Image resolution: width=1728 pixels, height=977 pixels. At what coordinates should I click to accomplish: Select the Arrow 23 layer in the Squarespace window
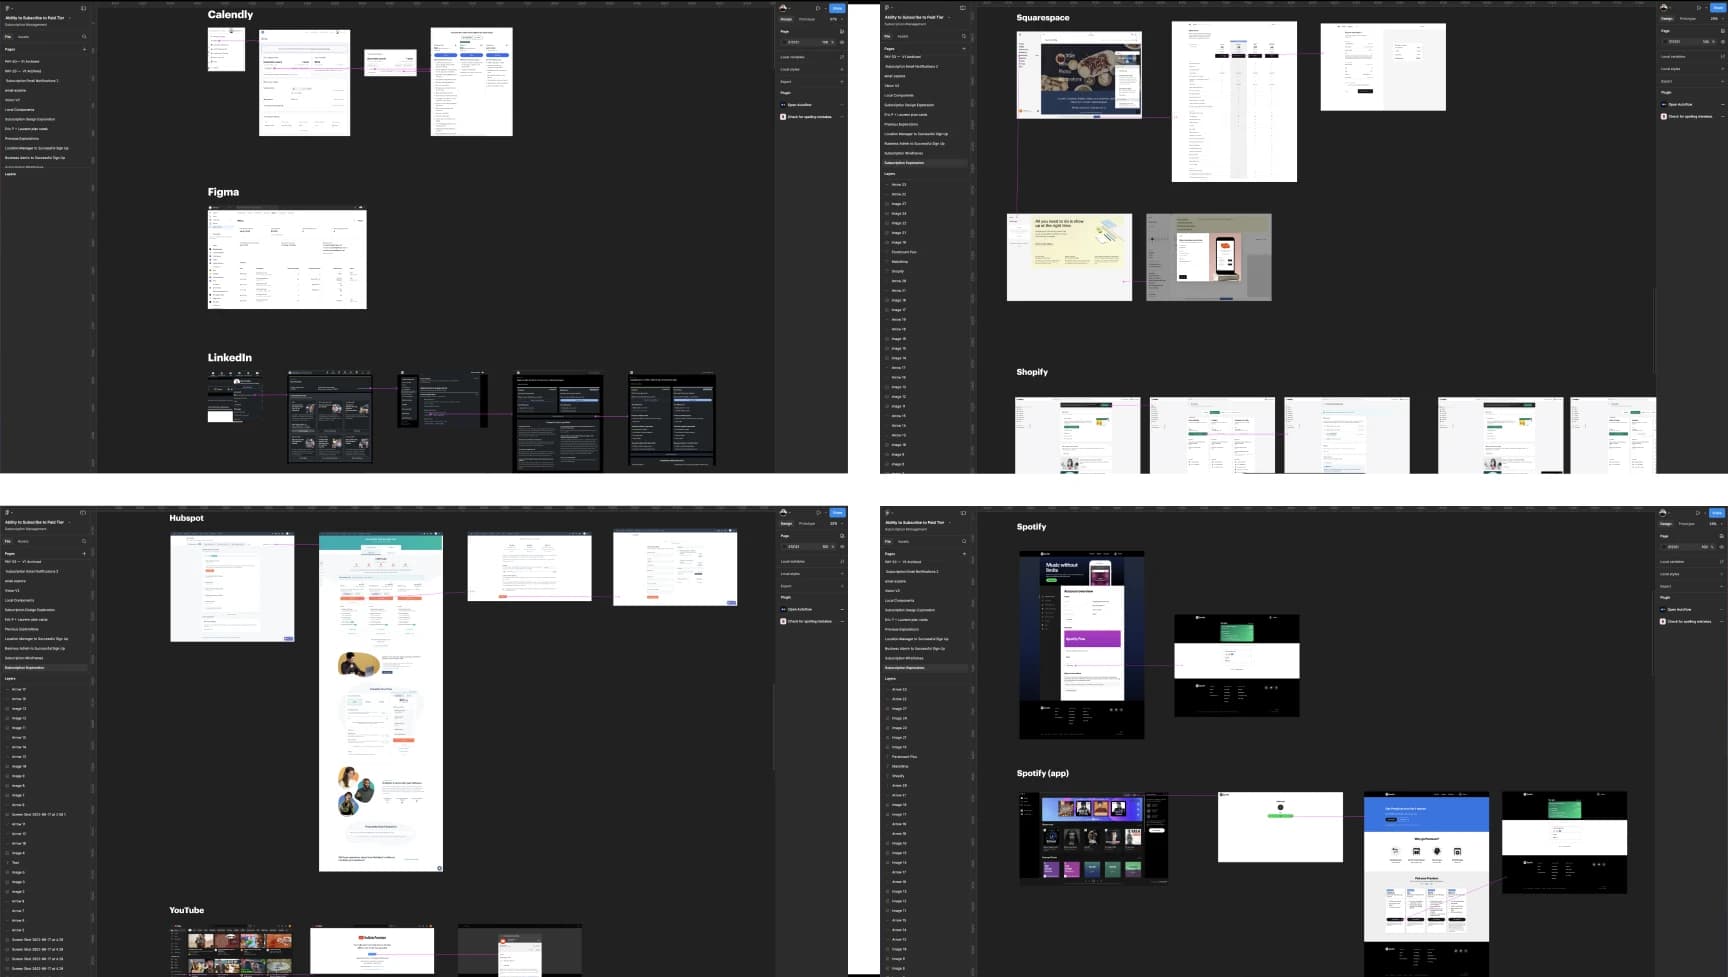pyautogui.click(x=899, y=185)
